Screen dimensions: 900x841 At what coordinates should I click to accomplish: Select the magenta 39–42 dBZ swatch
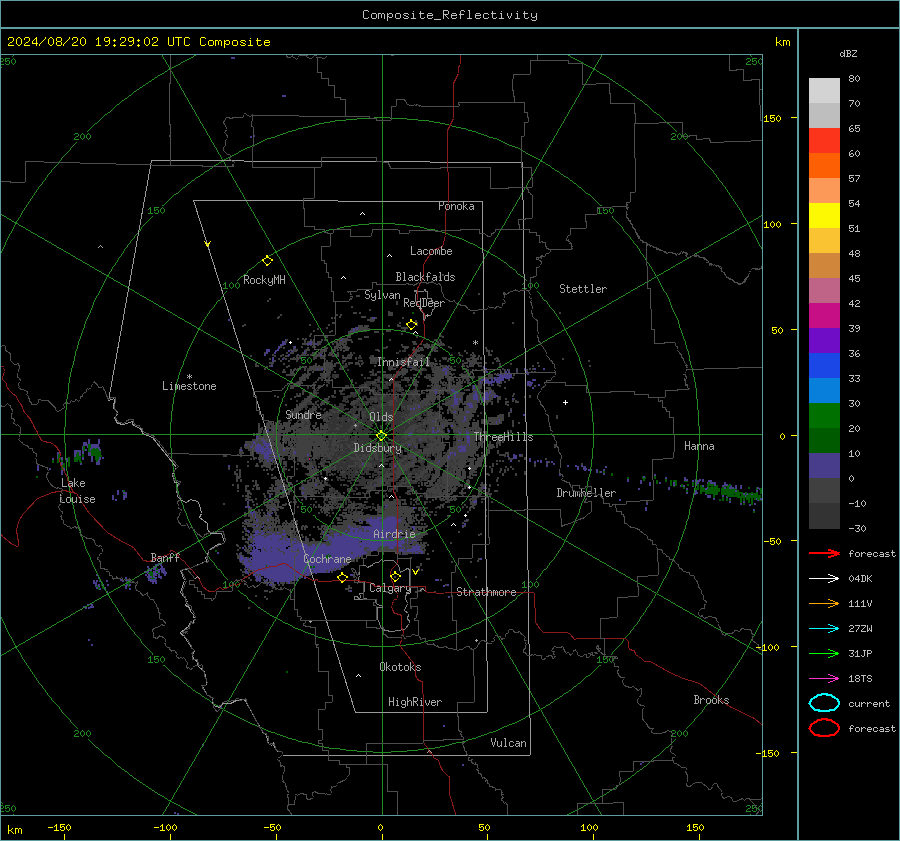pyautogui.click(x=824, y=316)
